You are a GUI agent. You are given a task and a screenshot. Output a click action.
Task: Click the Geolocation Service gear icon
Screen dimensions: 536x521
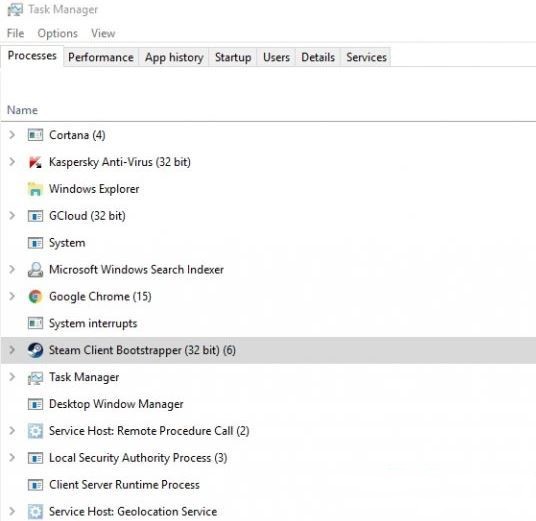coord(35,512)
